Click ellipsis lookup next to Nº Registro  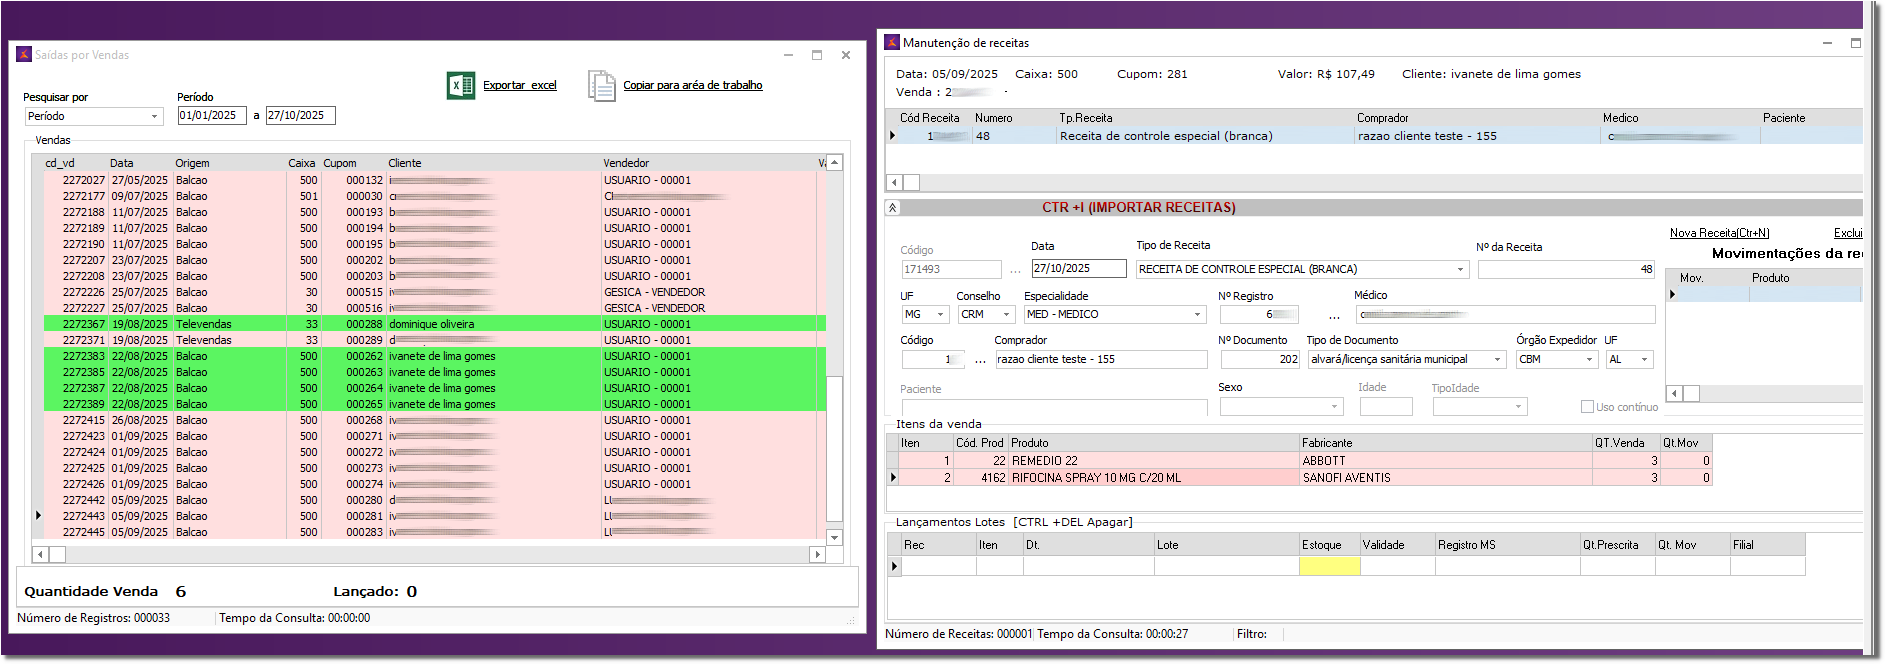click(x=1334, y=315)
